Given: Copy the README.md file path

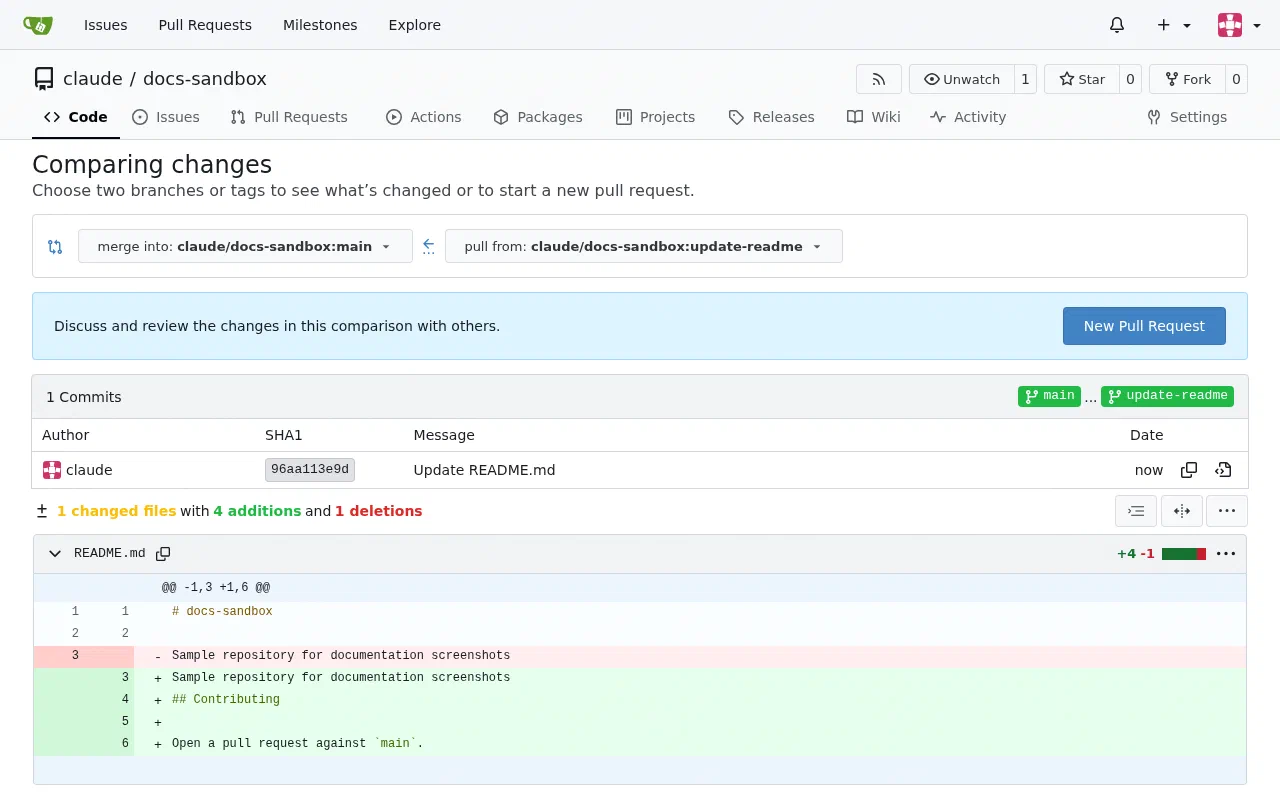Looking at the screenshot, I should (x=163, y=554).
